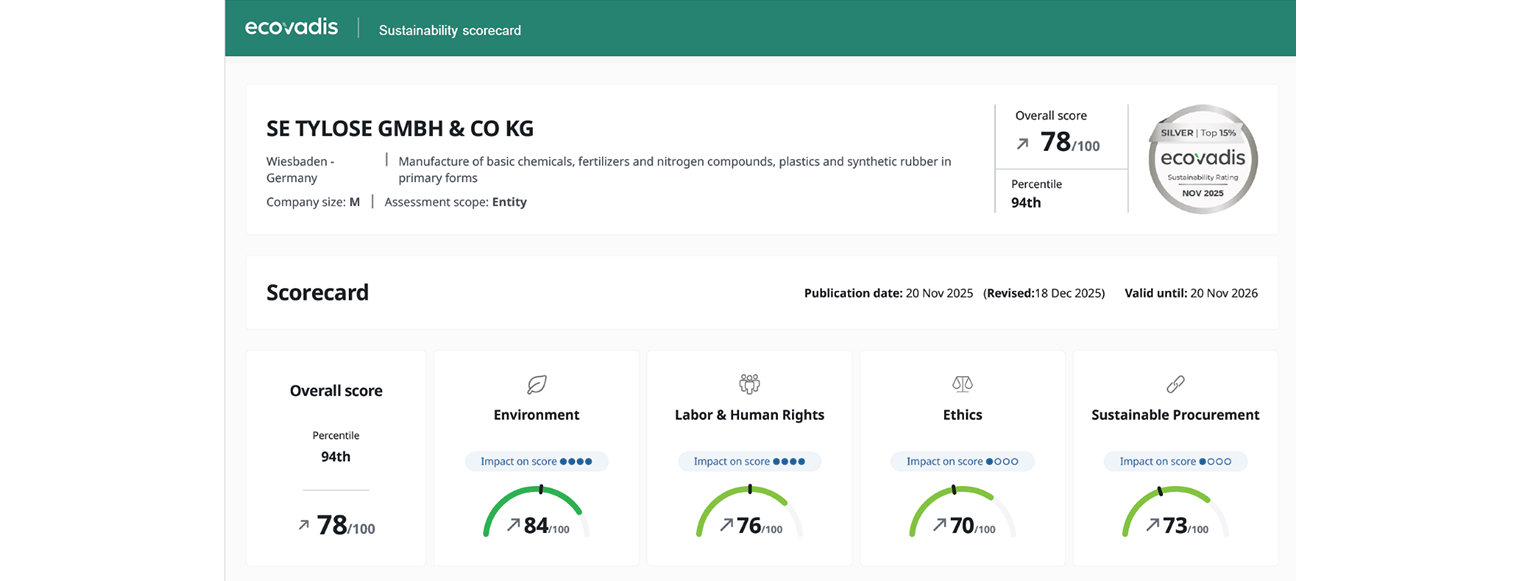This screenshot has width=1520, height=581.
Task: Click the Revised 18 Dec 2025 date
Action: [x=1046, y=293]
